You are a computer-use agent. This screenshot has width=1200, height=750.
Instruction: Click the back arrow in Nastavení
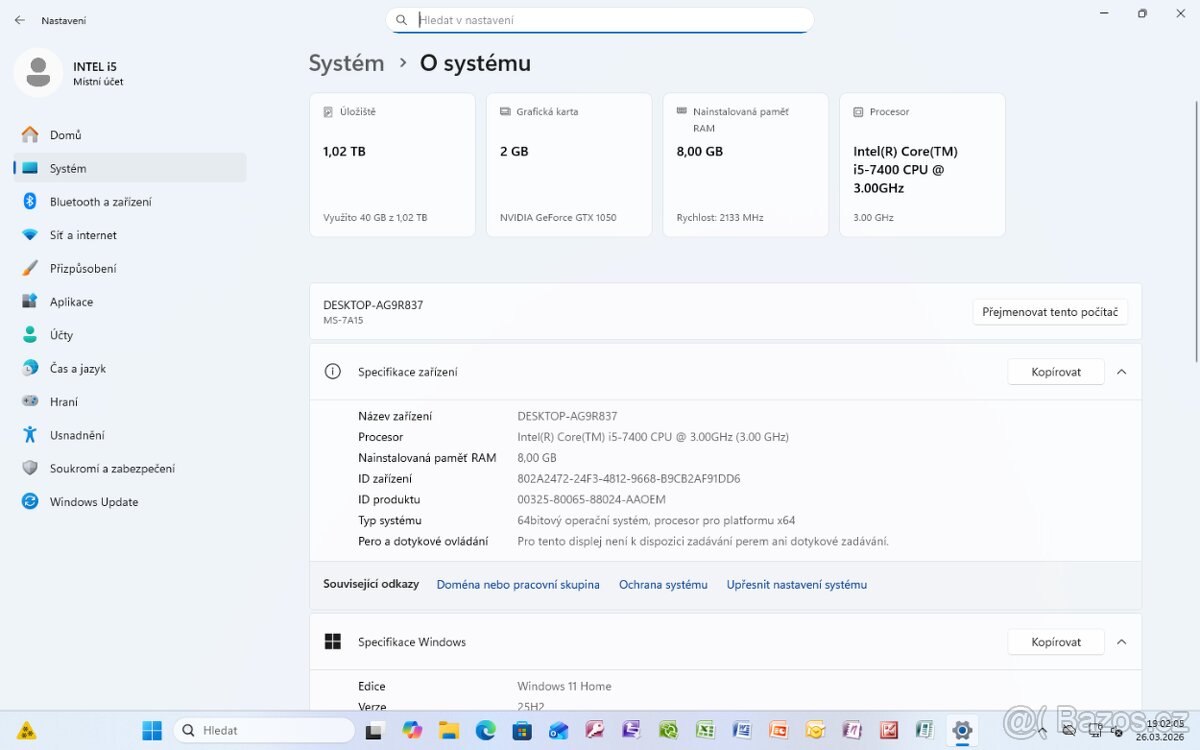click(x=20, y=20)
